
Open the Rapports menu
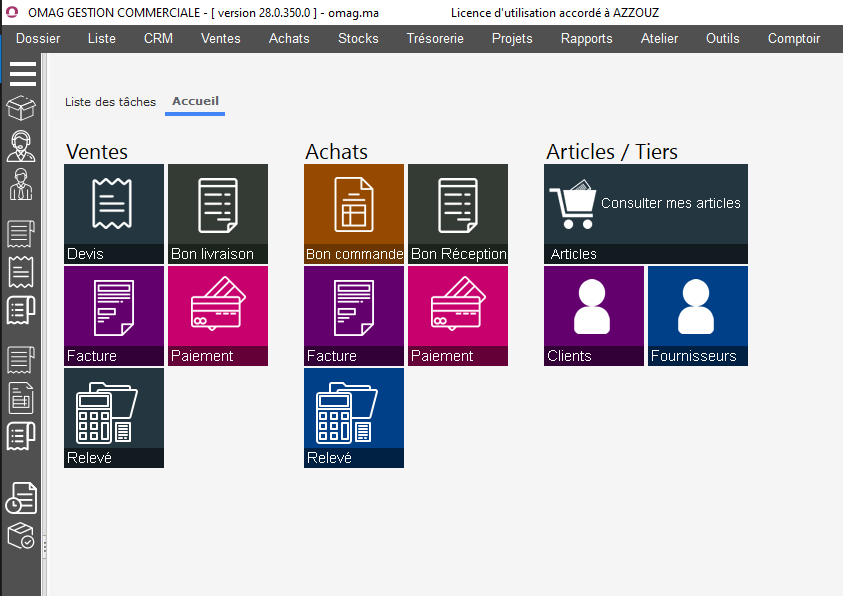click(586, 39)
